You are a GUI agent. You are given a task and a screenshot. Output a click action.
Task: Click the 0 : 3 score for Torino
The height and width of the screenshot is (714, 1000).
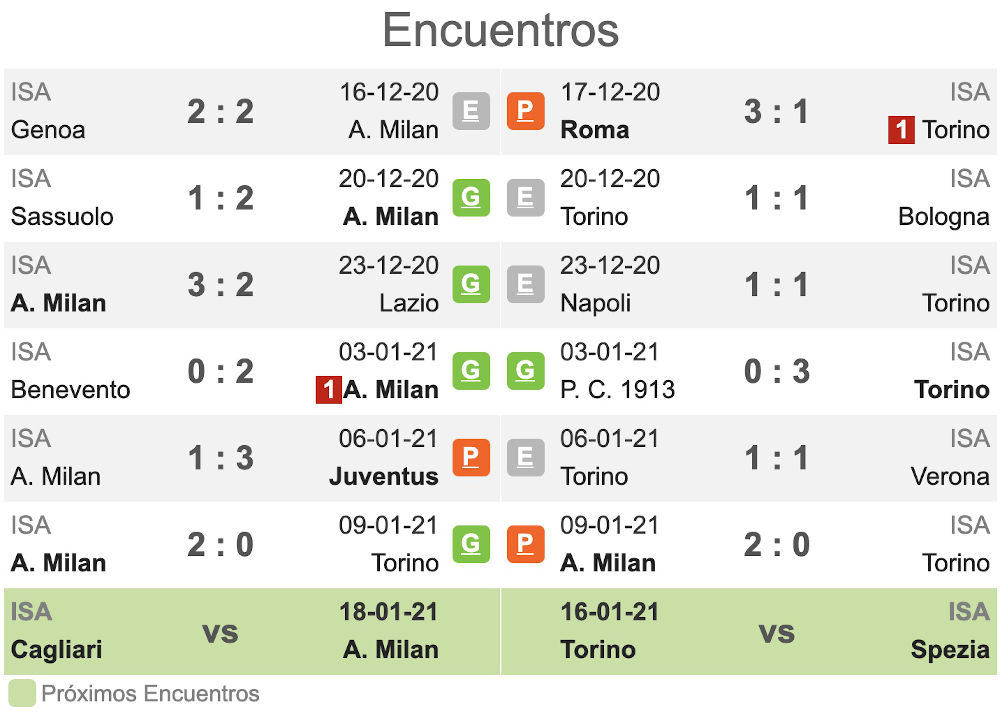pyautogui.click(x=776, y=371)
